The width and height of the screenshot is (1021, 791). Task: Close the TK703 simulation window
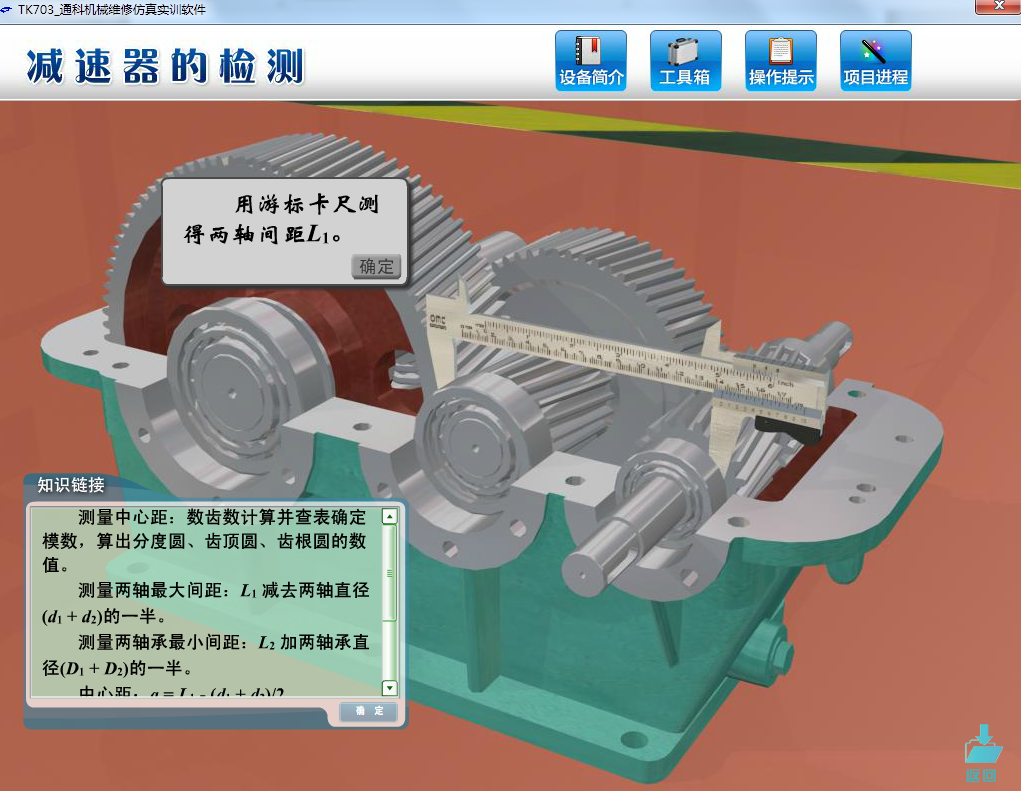(996, 7)
